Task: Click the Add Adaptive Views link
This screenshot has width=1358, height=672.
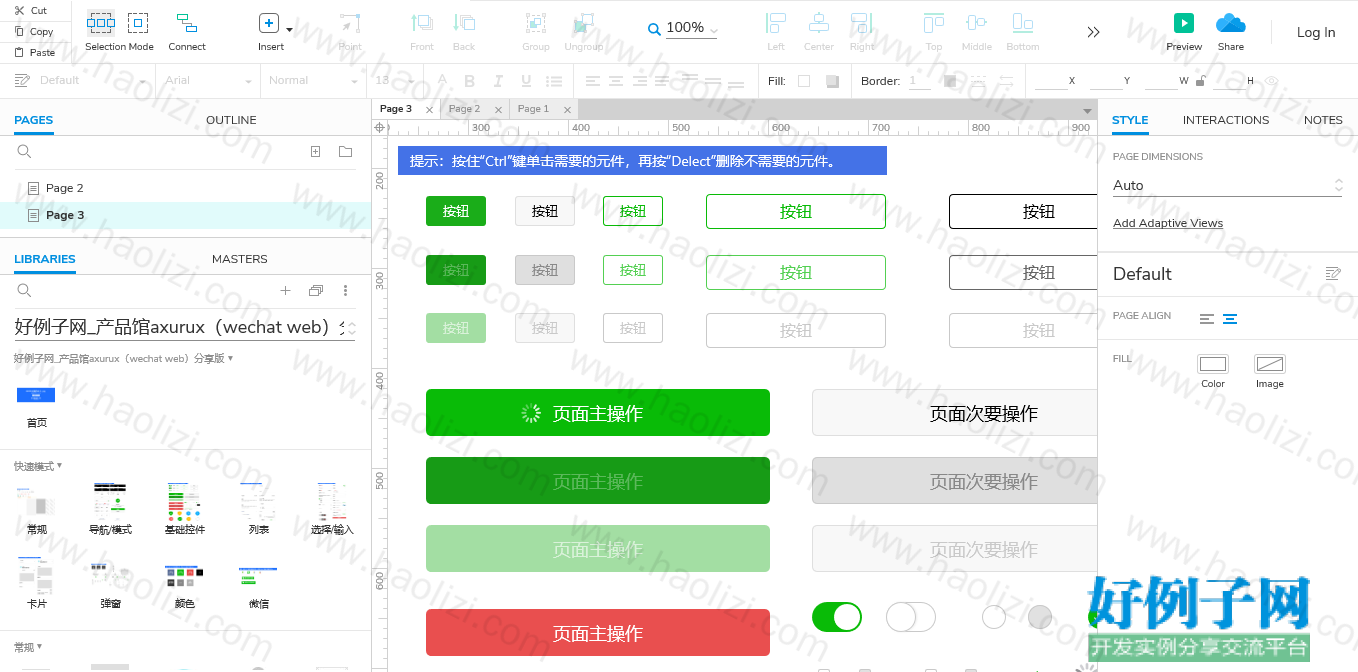Action: click(x=1168, y=223)
